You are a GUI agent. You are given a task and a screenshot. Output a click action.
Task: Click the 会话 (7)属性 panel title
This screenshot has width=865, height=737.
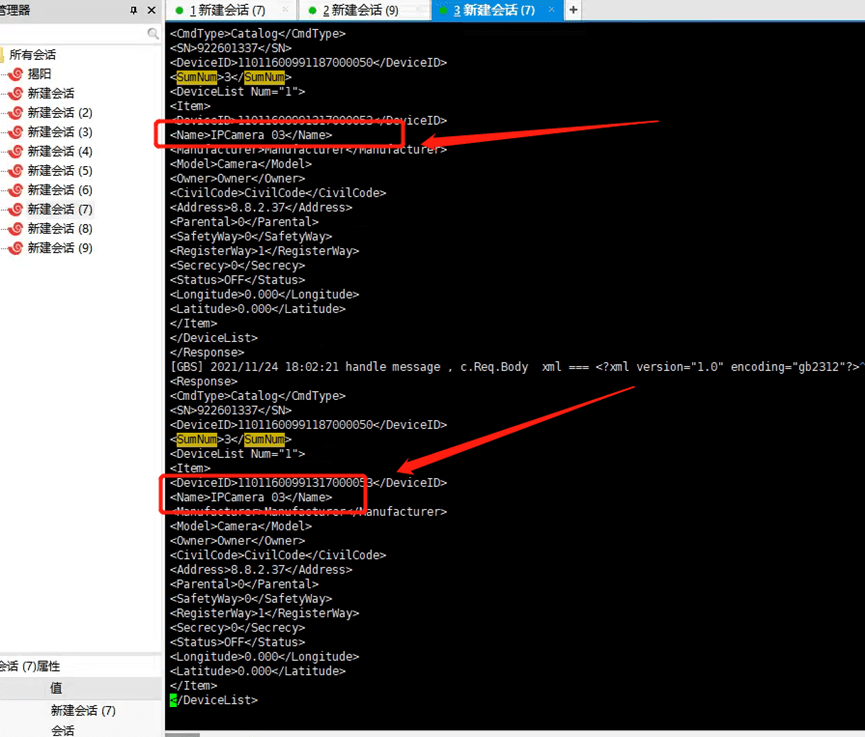coord(30,666)
